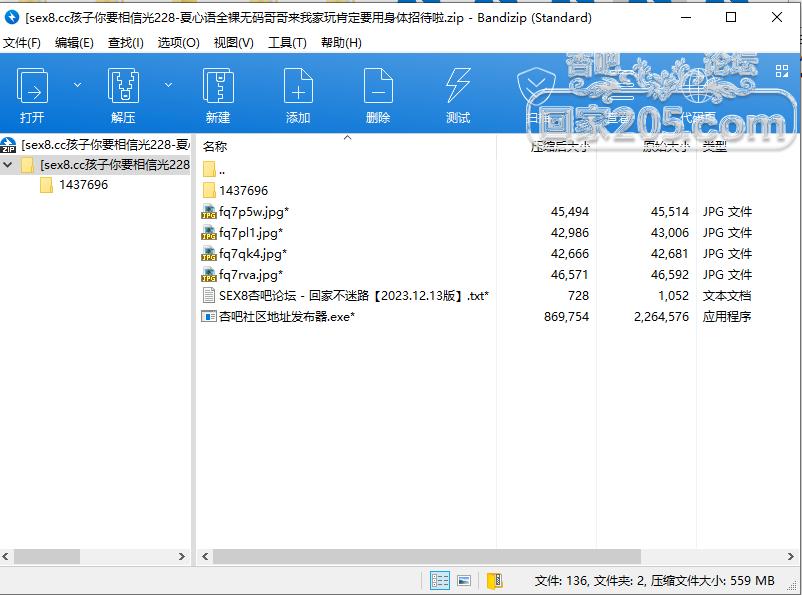
Task: Click the JPG icon of fq7qk4.jpg
Action: tap(209, 253)
